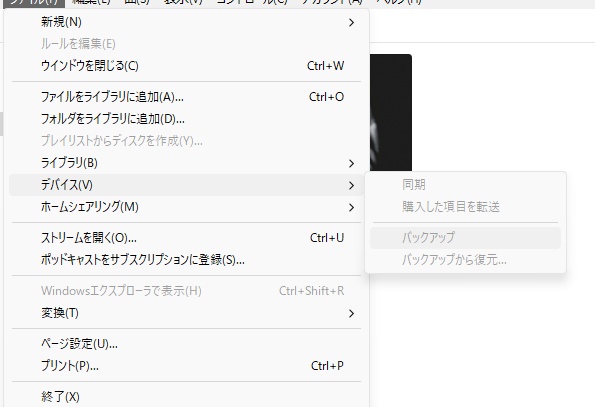This screenshot has height=407, width=595.
Task: Click the album artwork behind the menu
Action: pos(391,113)
